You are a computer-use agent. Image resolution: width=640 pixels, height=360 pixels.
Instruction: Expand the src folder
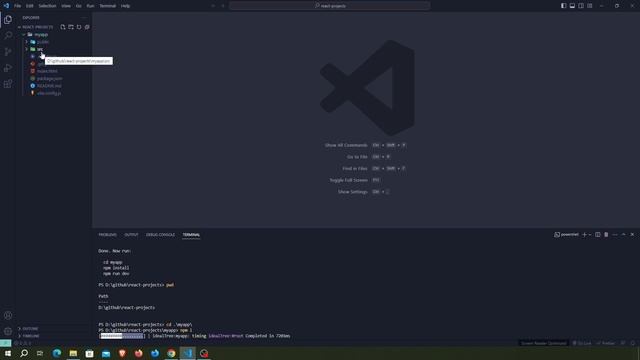tap(40, 49)
